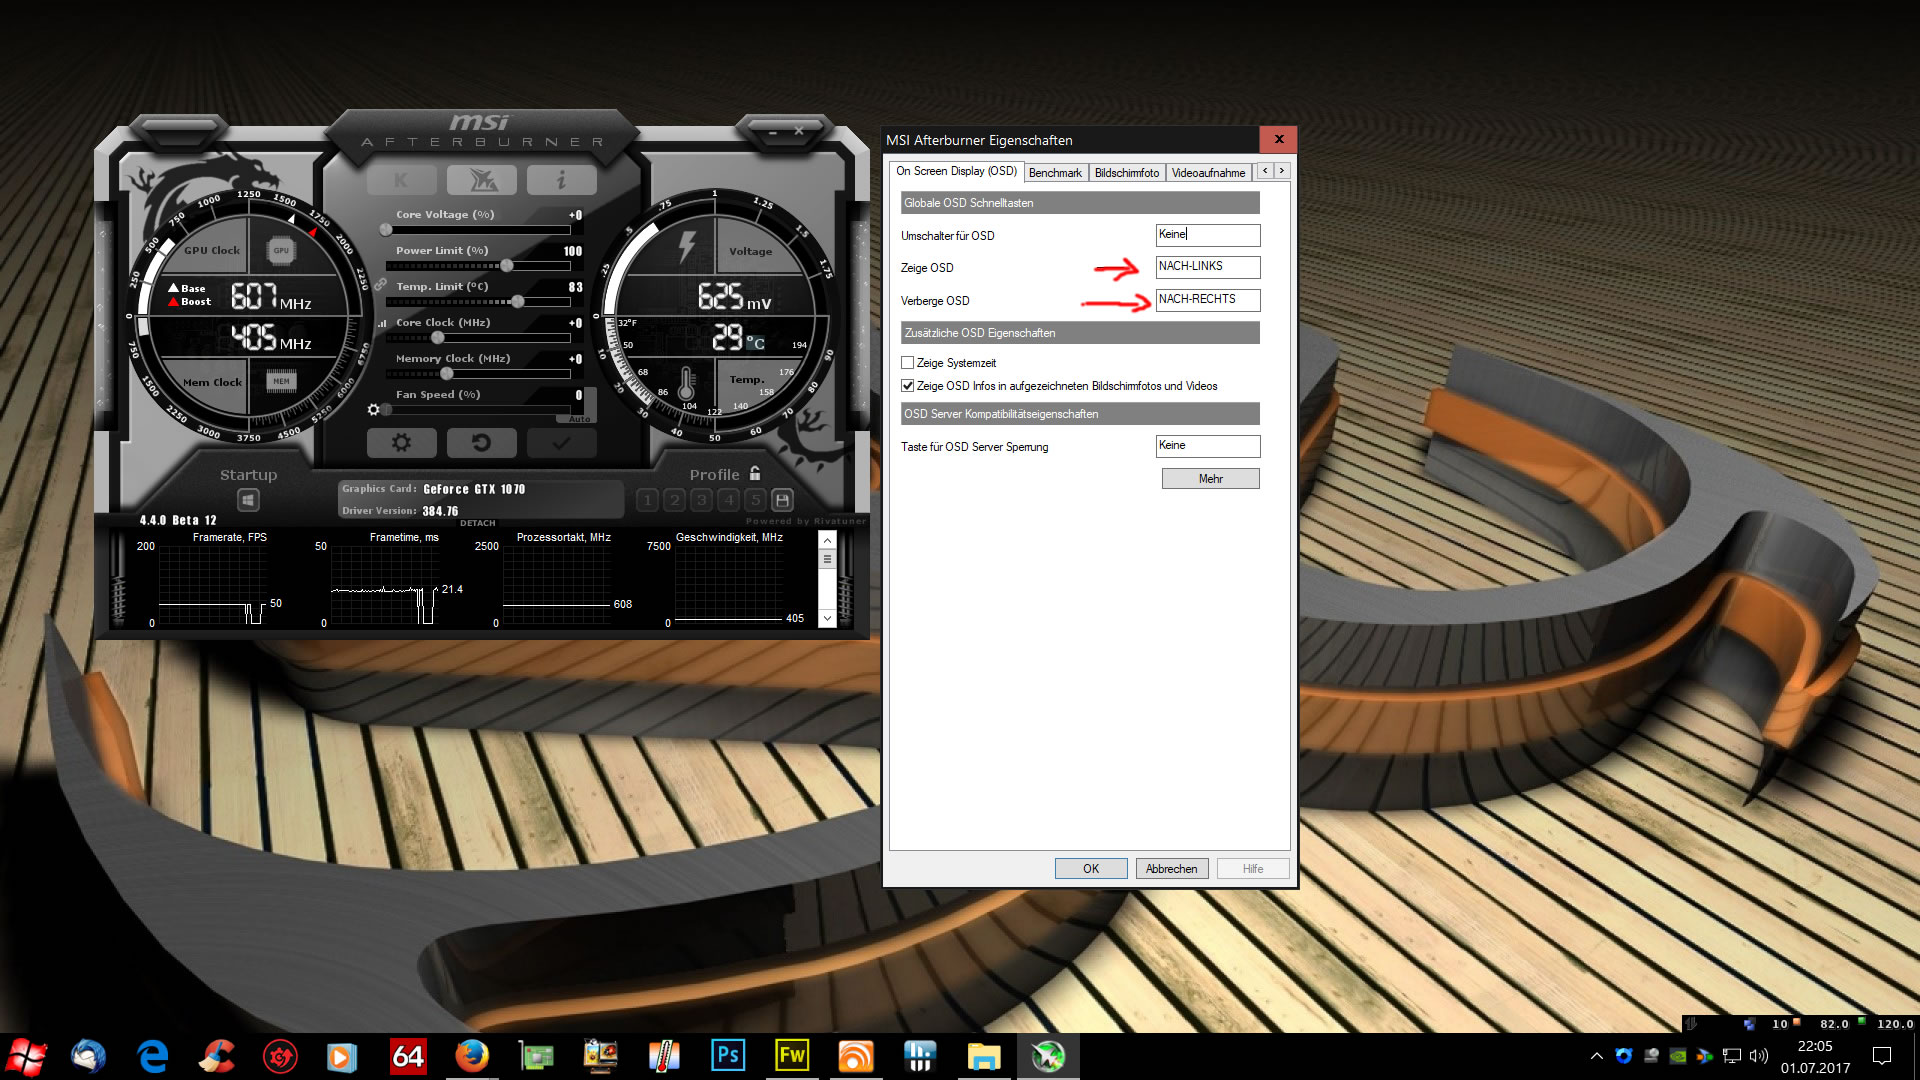This screenshot has width=1920, height=1080.
Task: Enable the Zeige Systemzeit checkbox
Action: coord(908,363)
